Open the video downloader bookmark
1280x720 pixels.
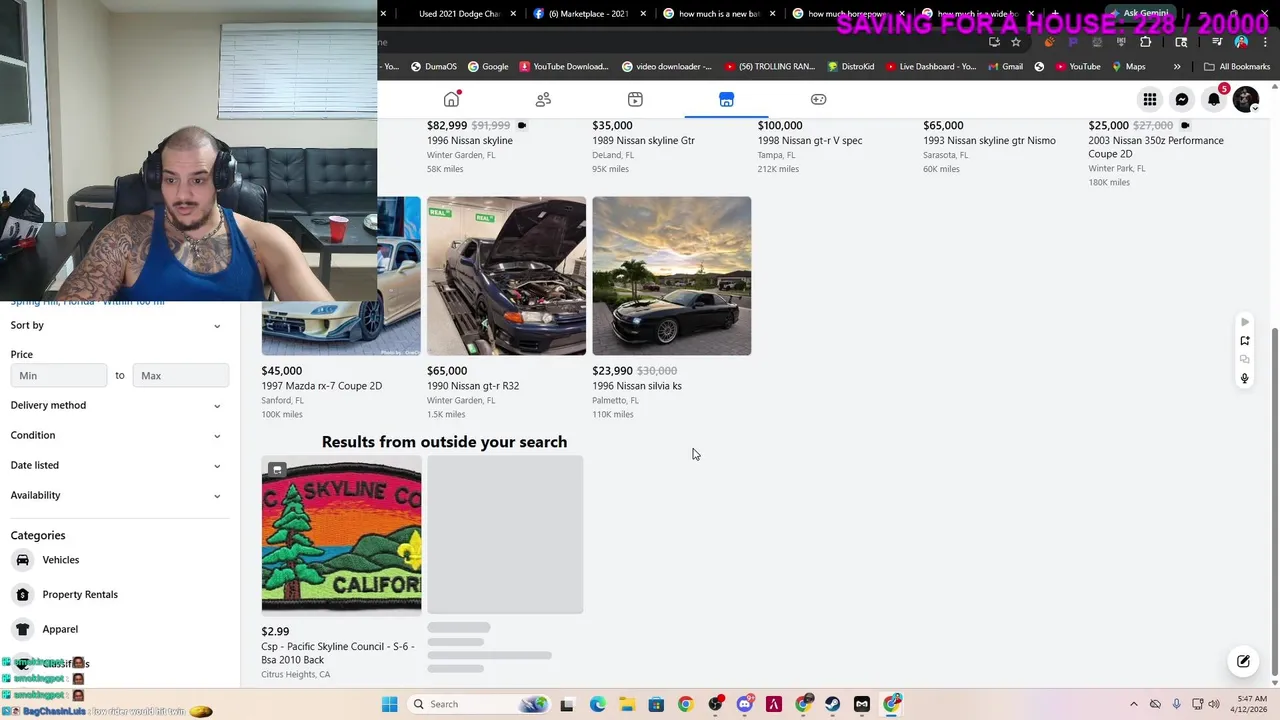click(667, 67)
